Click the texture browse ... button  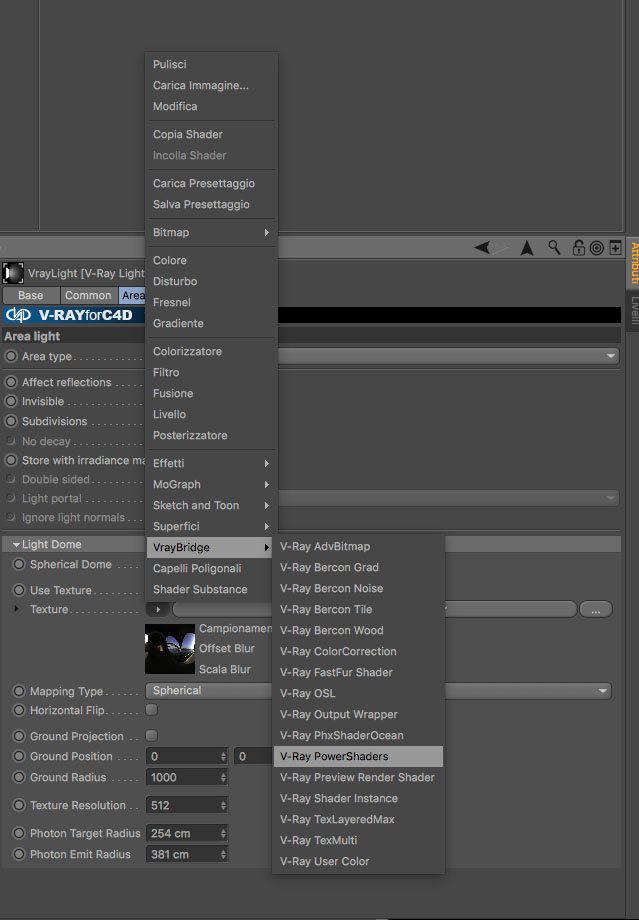(x=596, y=610)
